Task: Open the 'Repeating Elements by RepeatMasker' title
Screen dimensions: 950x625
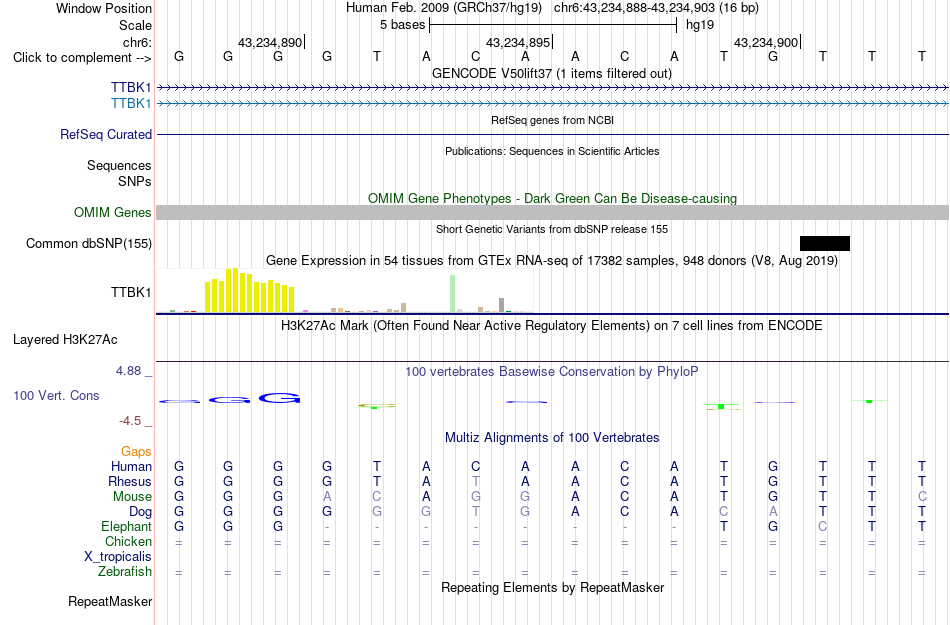Action: click(x=553, y=587)
